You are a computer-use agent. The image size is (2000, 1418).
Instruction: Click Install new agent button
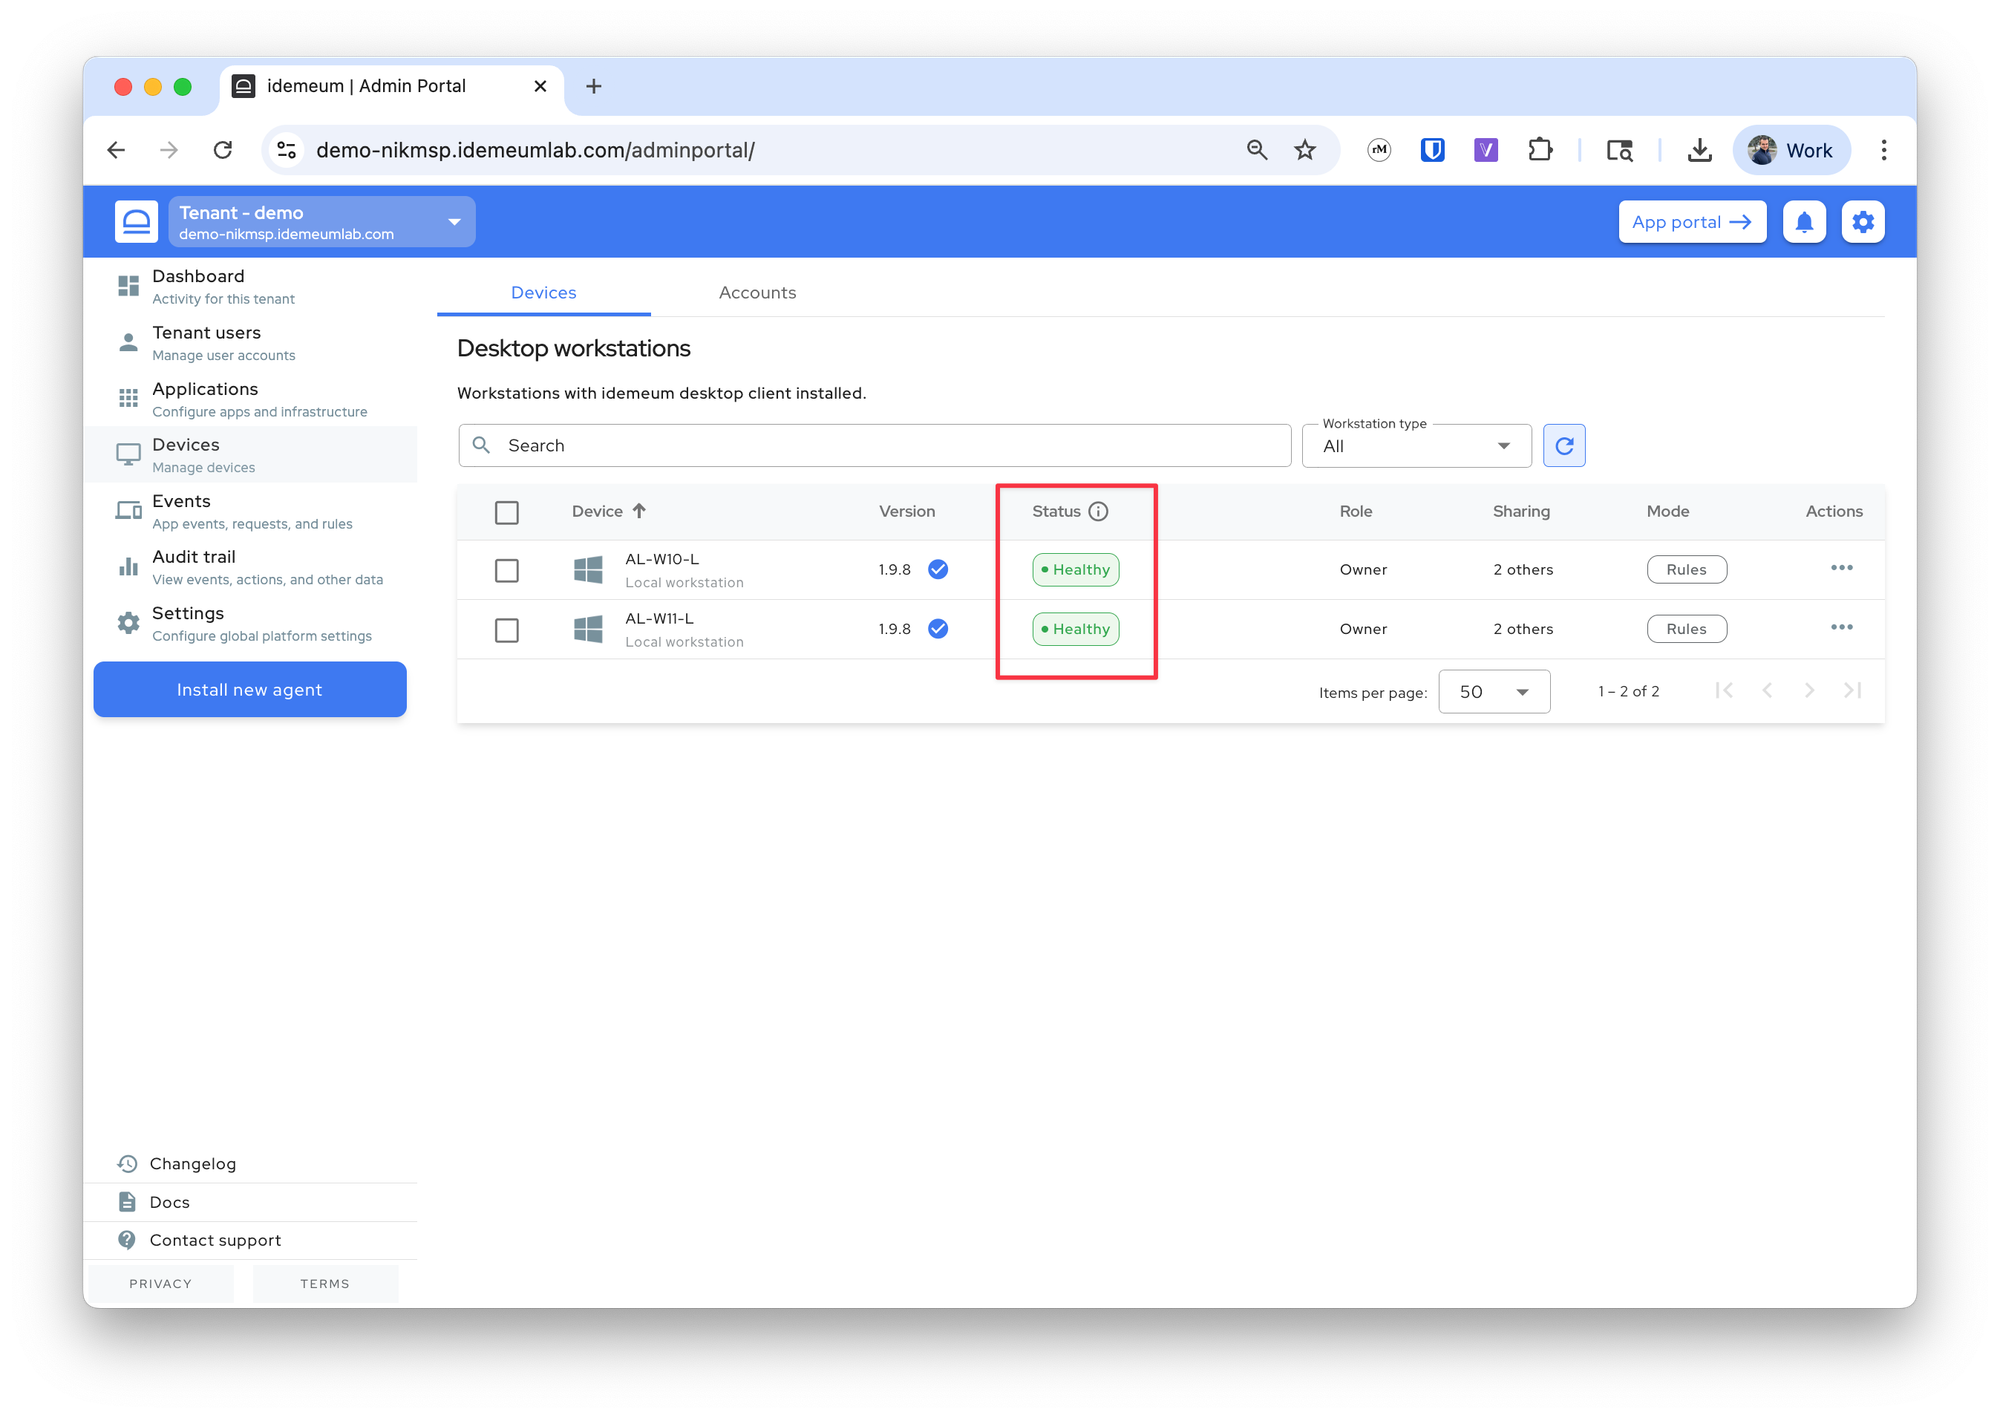[x=250, y=689]
